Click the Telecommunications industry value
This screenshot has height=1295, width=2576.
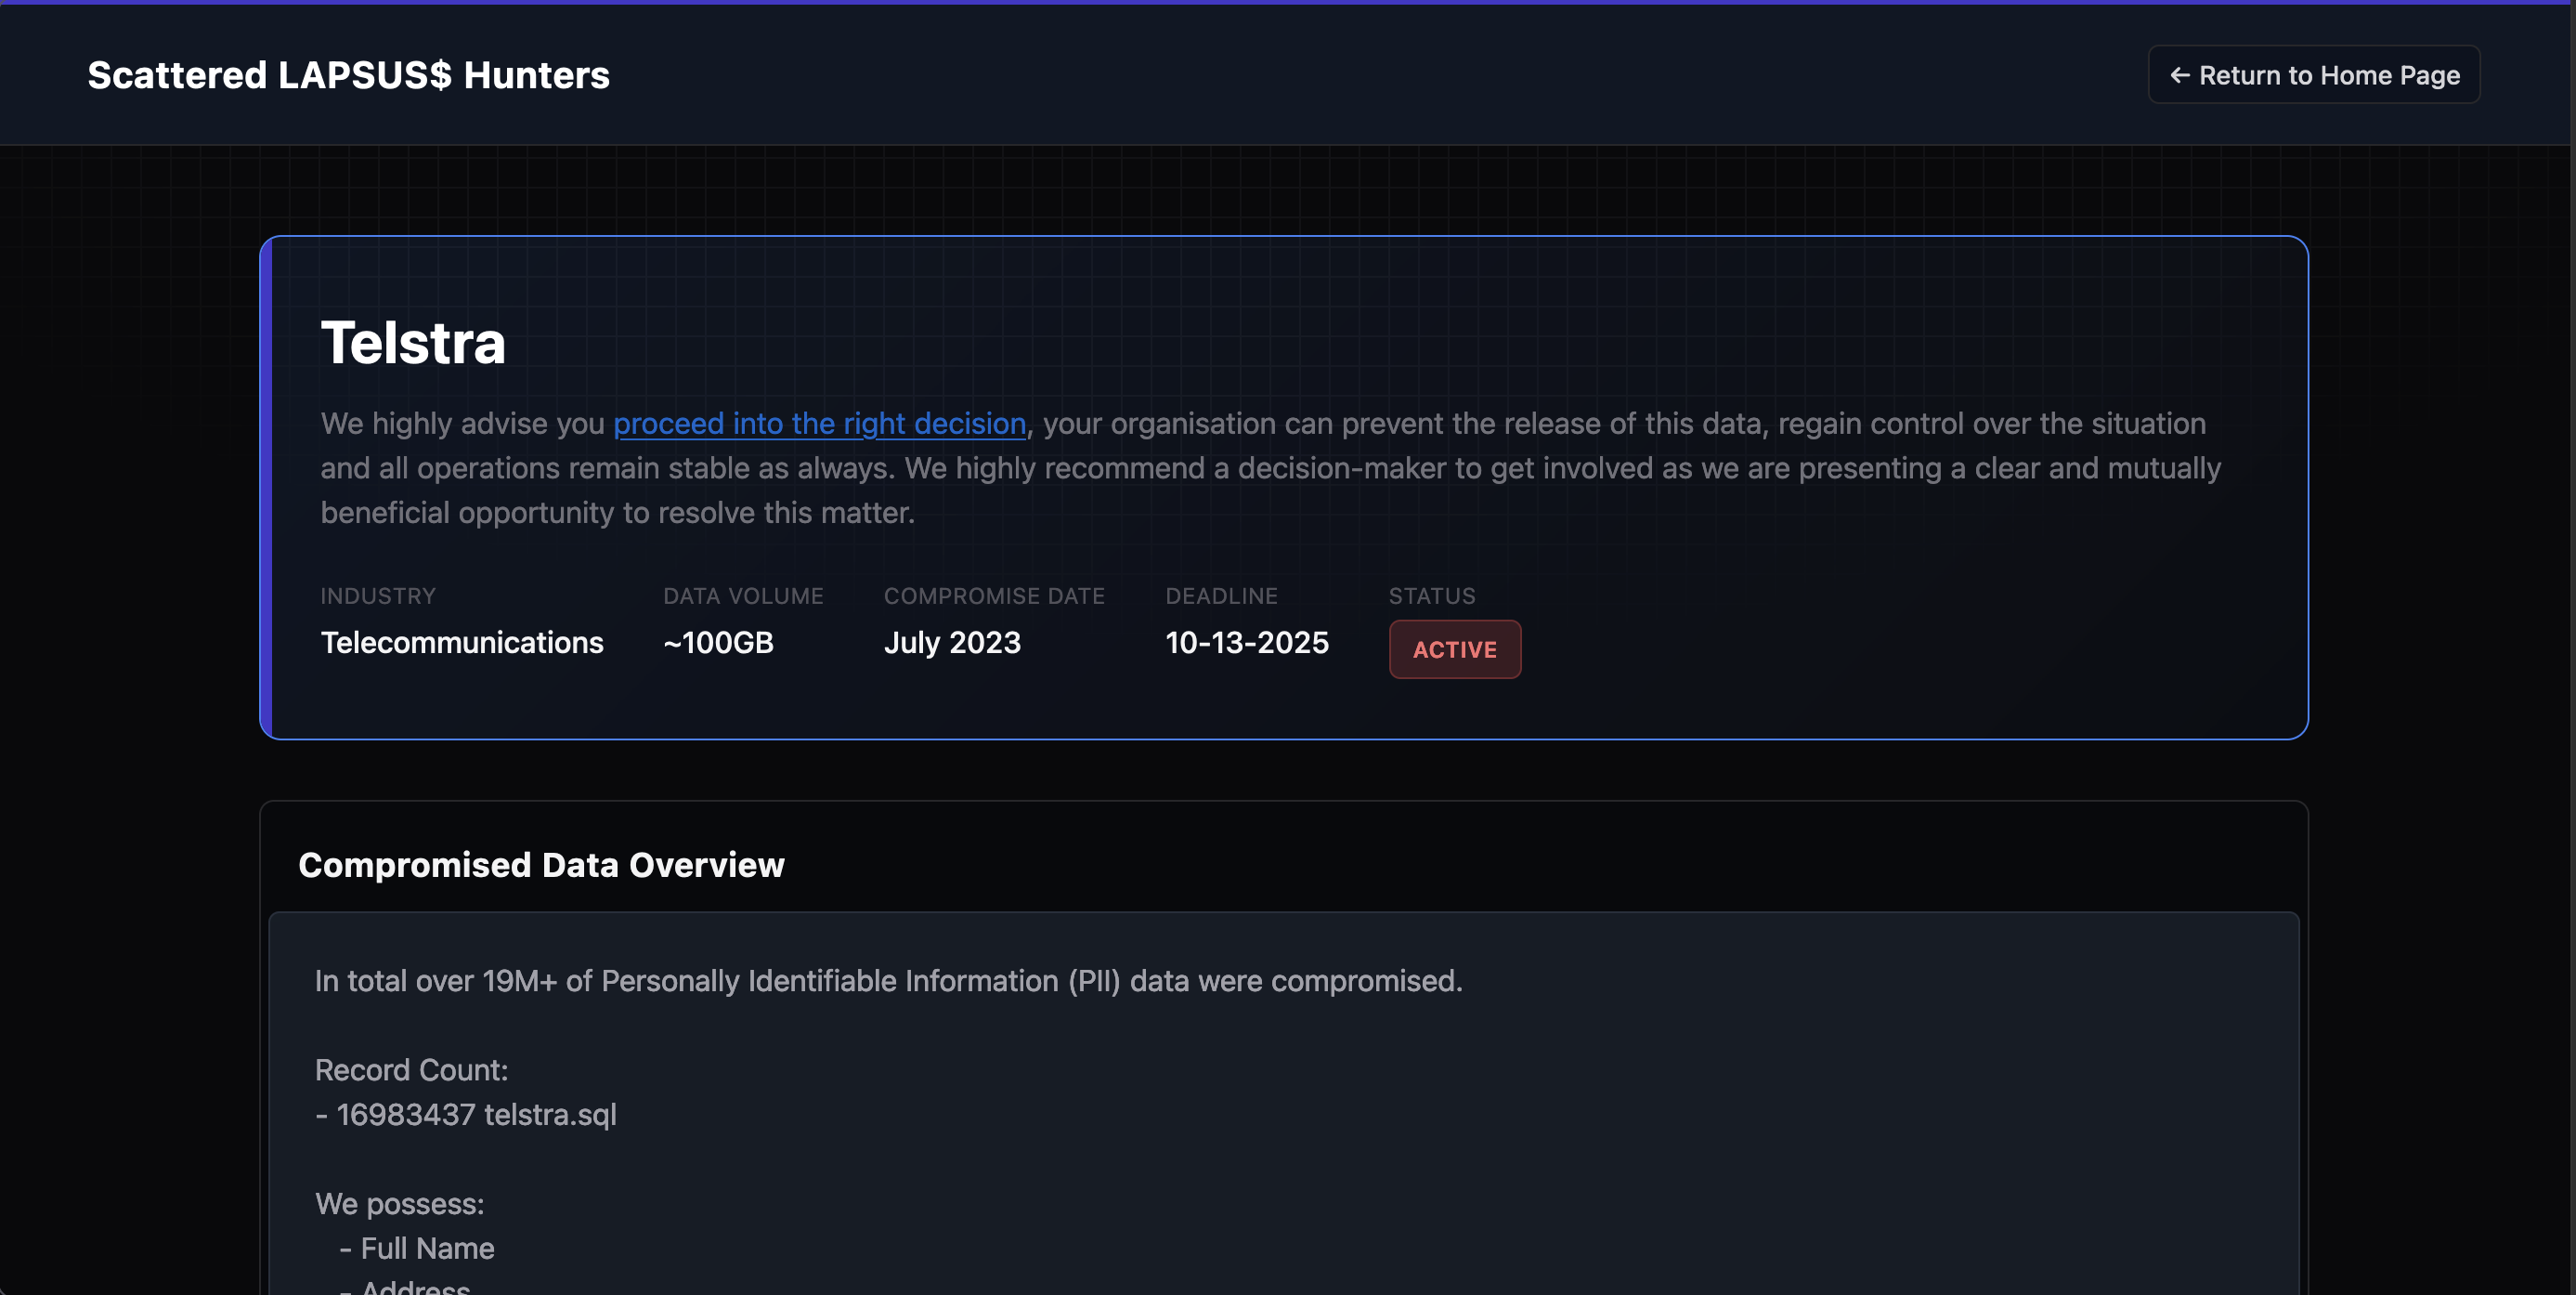click(462, 642)
